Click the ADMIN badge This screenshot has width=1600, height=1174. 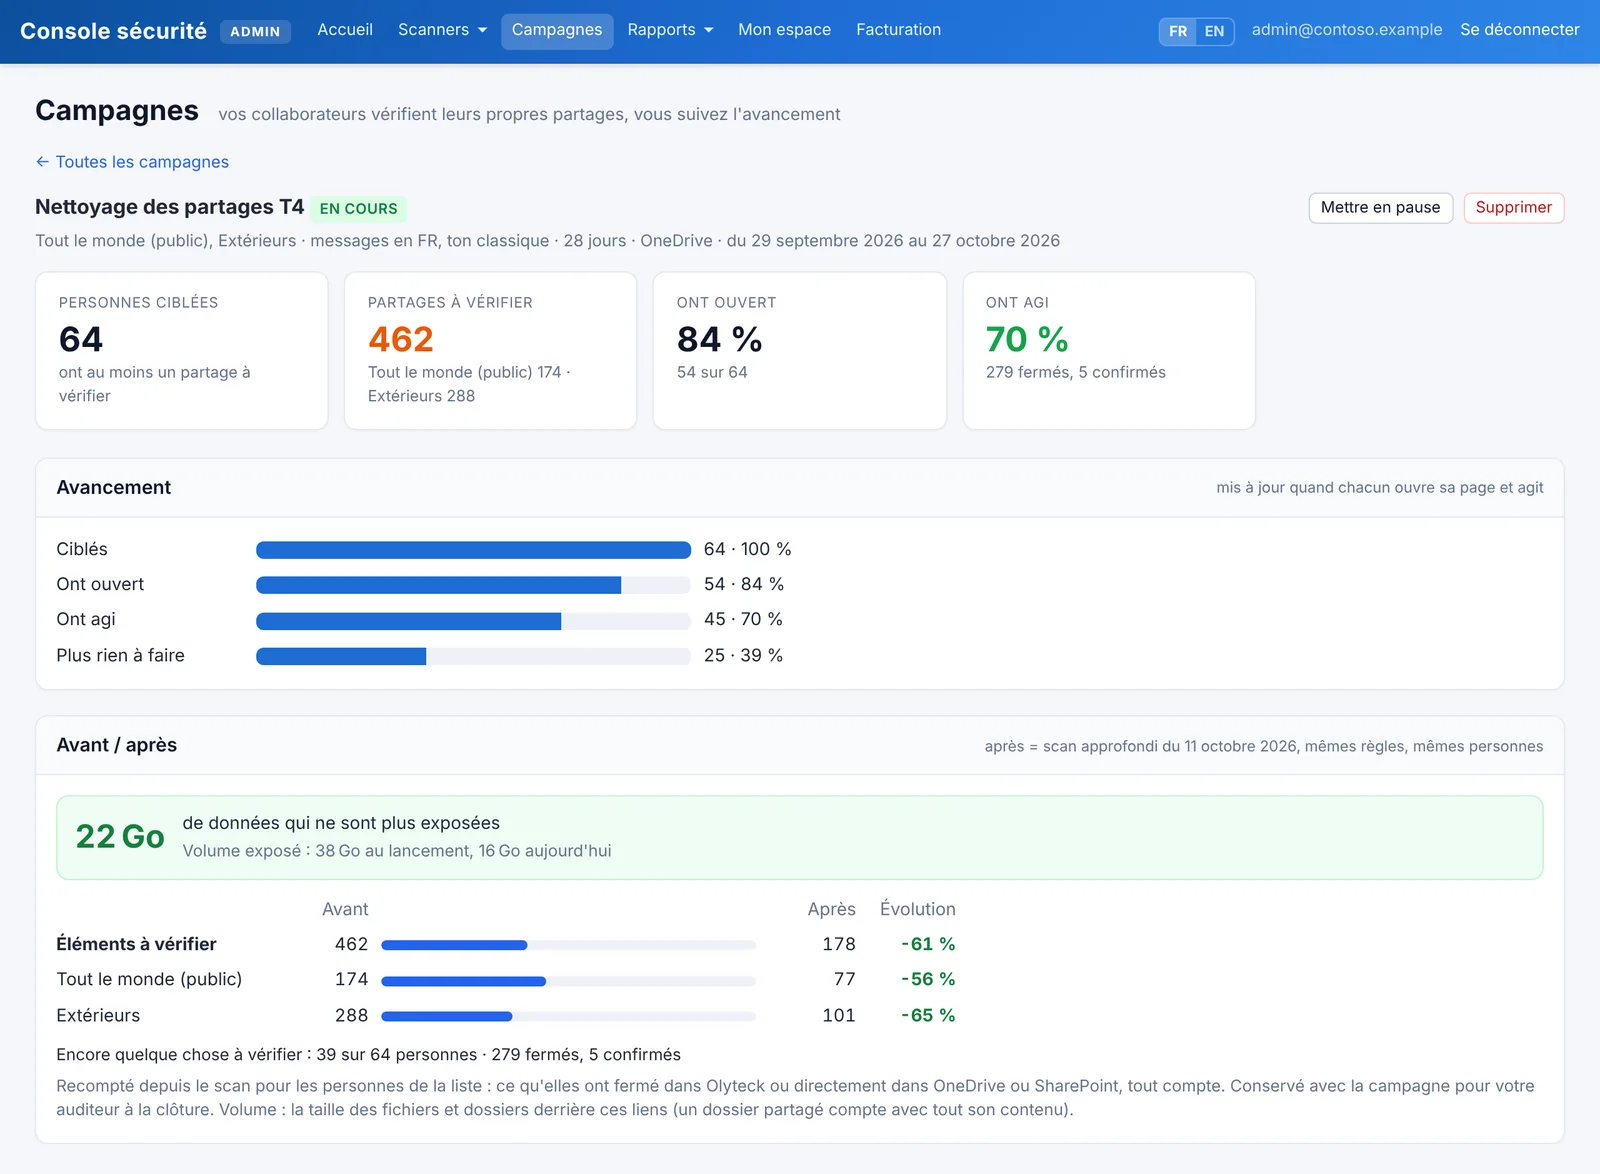(255, 32)
